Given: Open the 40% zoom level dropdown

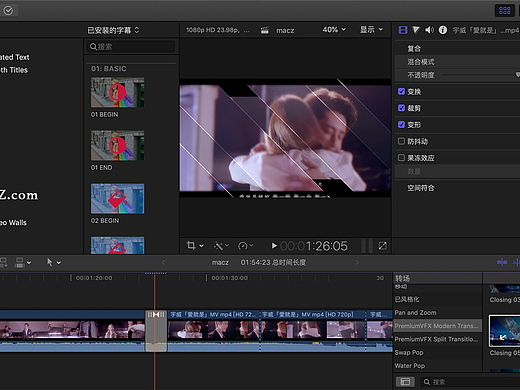Looking at the screenshot, I should click(x=334, y=30).
